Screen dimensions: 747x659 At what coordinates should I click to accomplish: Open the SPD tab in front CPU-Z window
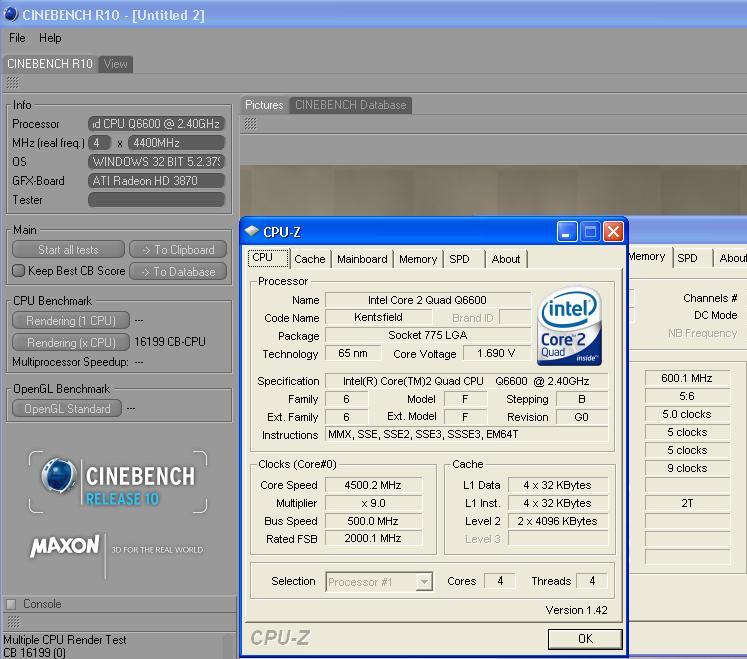click(464, 259)
